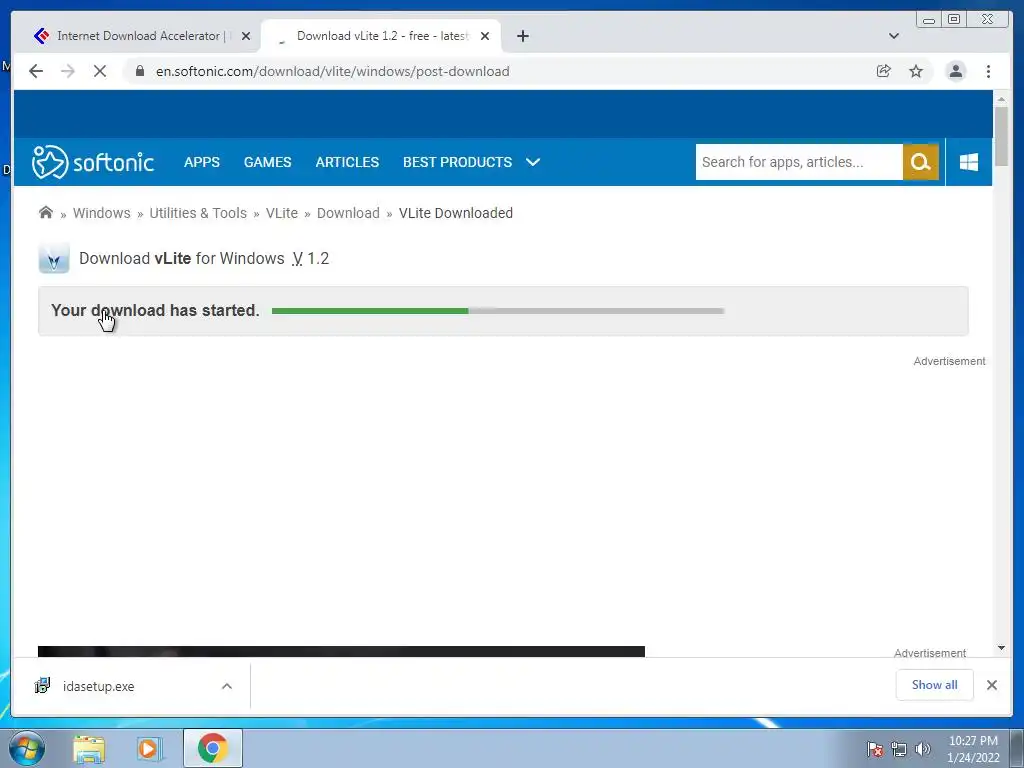Click the download progress bar
Viewport: 1024px width, 768px height.
(x=498, y=311)
